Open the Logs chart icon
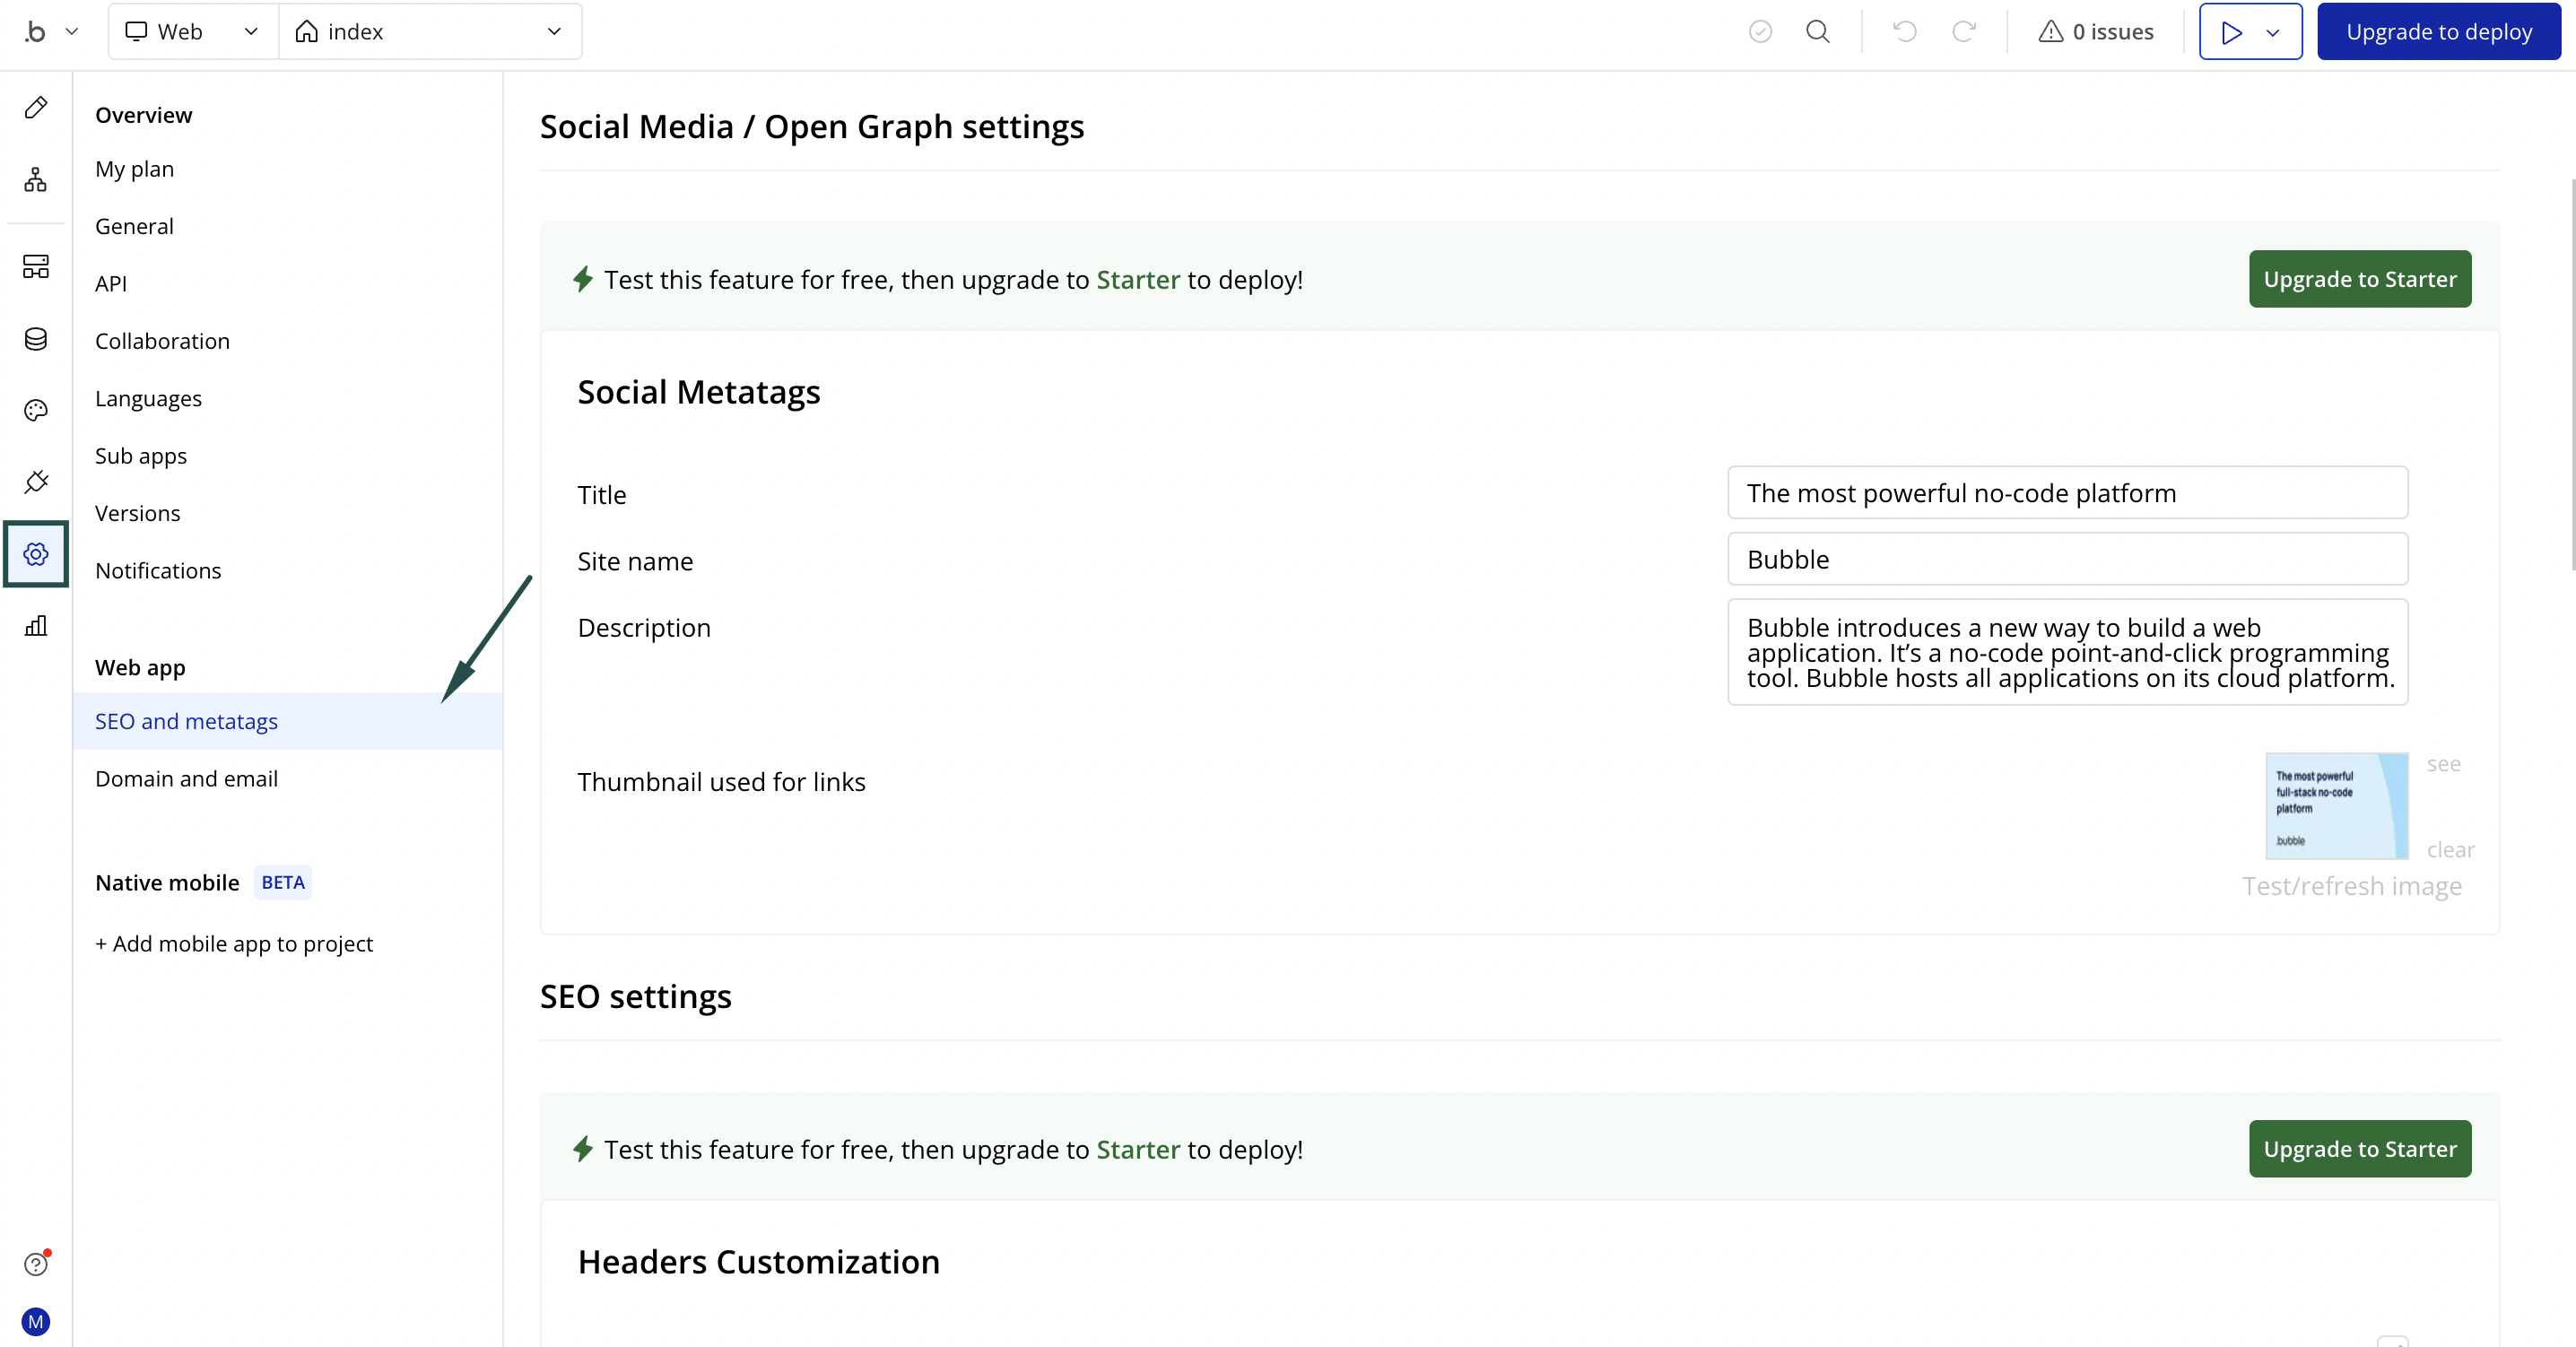Viewport: 2576px width, 1347px height. [x=36, y=626]
